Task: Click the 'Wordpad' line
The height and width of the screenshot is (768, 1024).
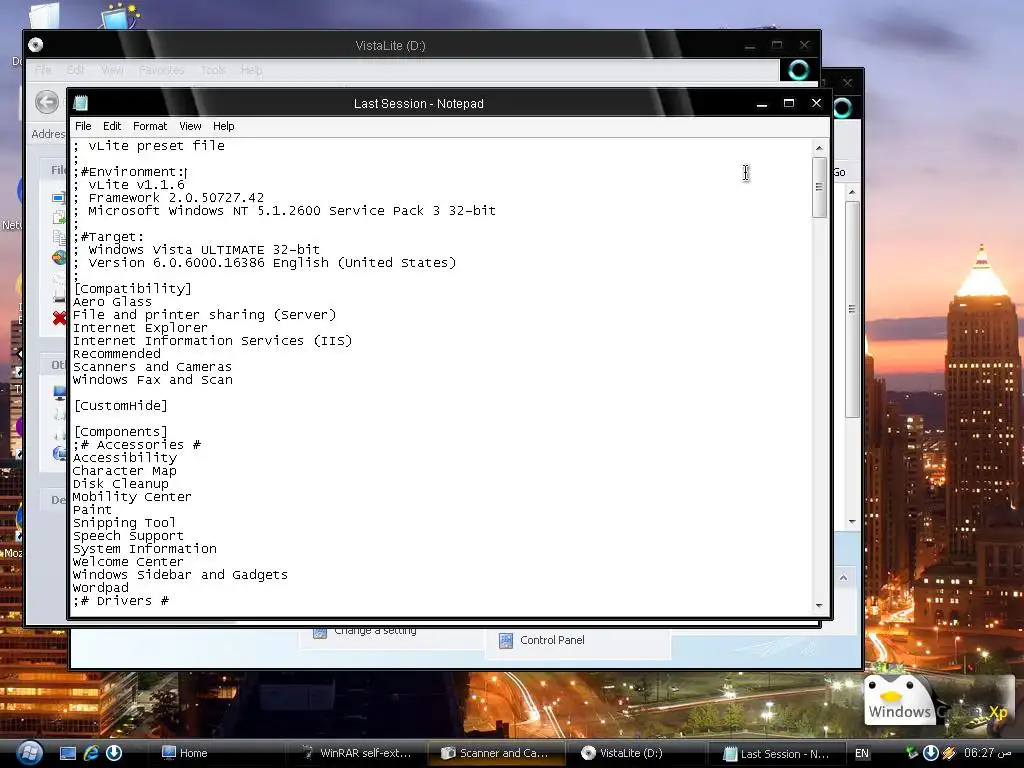Action: 101,588
